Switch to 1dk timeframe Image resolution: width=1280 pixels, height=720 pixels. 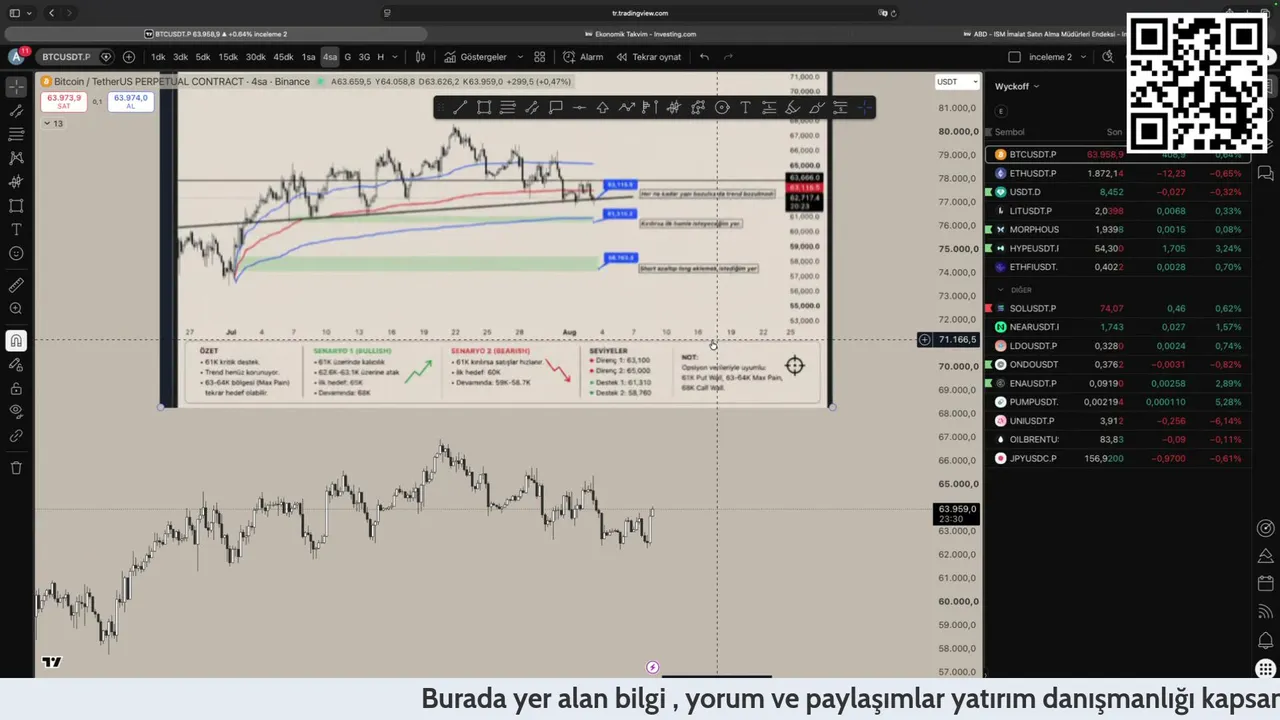click(158, 57)
